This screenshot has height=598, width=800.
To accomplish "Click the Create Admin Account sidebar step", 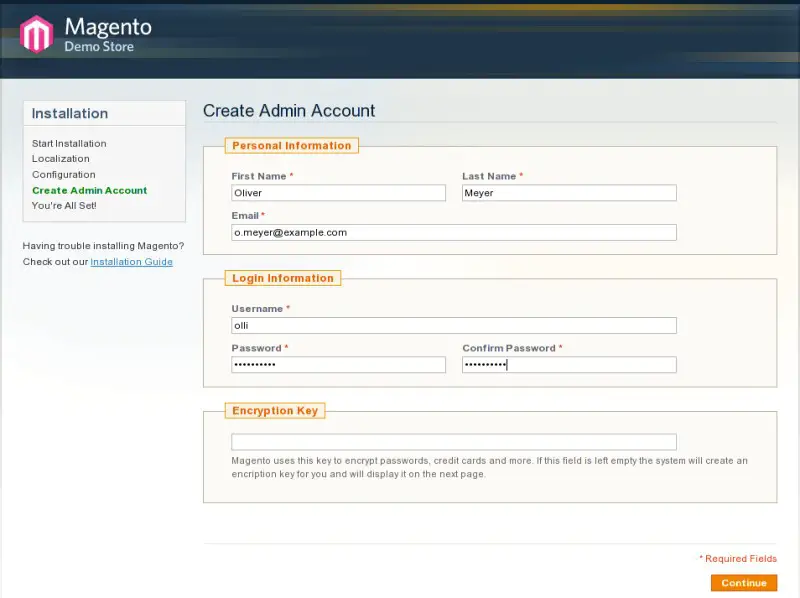I will (x=90, y=190).
